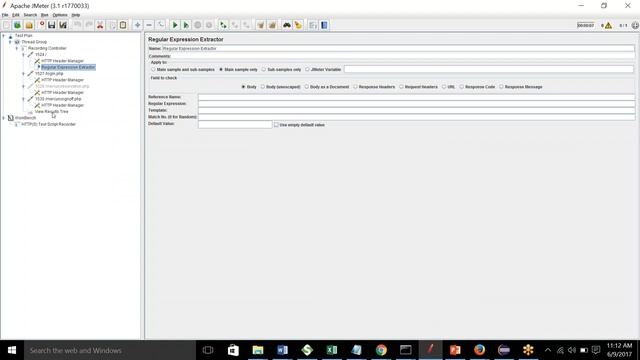The height and width of the screenshot is (360, 640).
Task: Open the Help menu
Action: coord(76,15)
